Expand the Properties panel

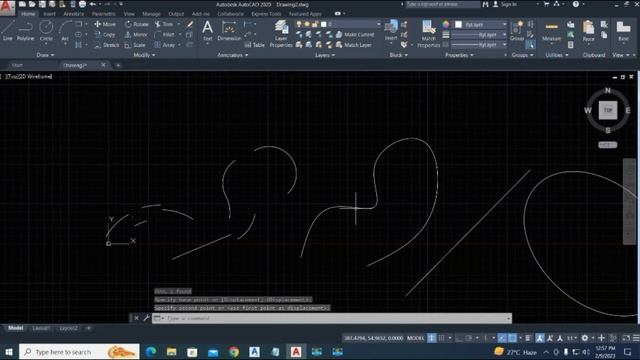(x=459, y=55)
